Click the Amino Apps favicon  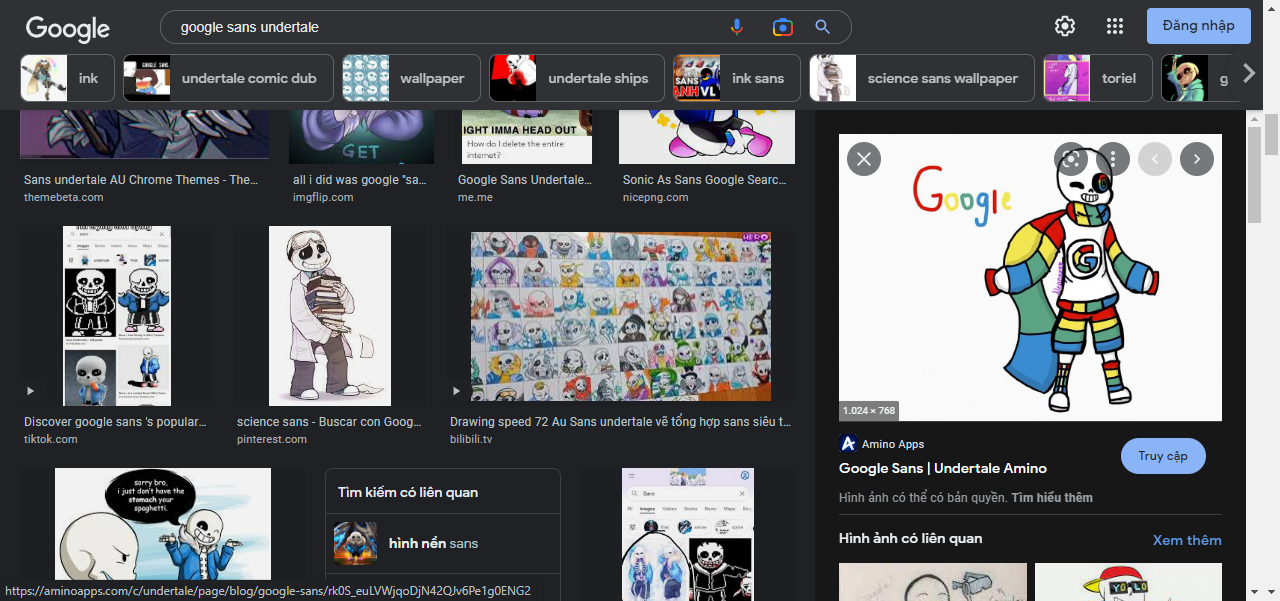847,444
